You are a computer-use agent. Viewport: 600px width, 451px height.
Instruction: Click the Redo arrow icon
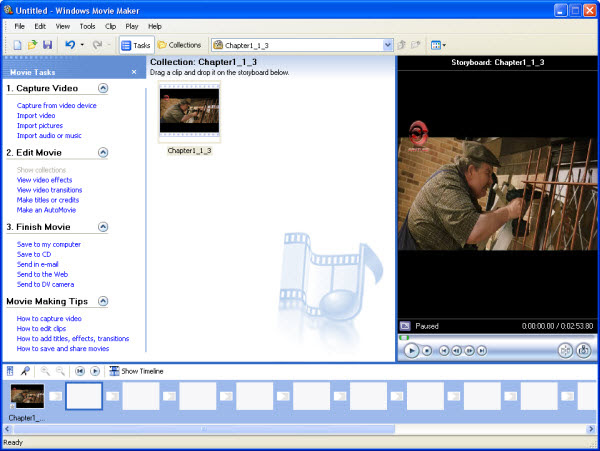pyautogui.click(x=98, y=45)
